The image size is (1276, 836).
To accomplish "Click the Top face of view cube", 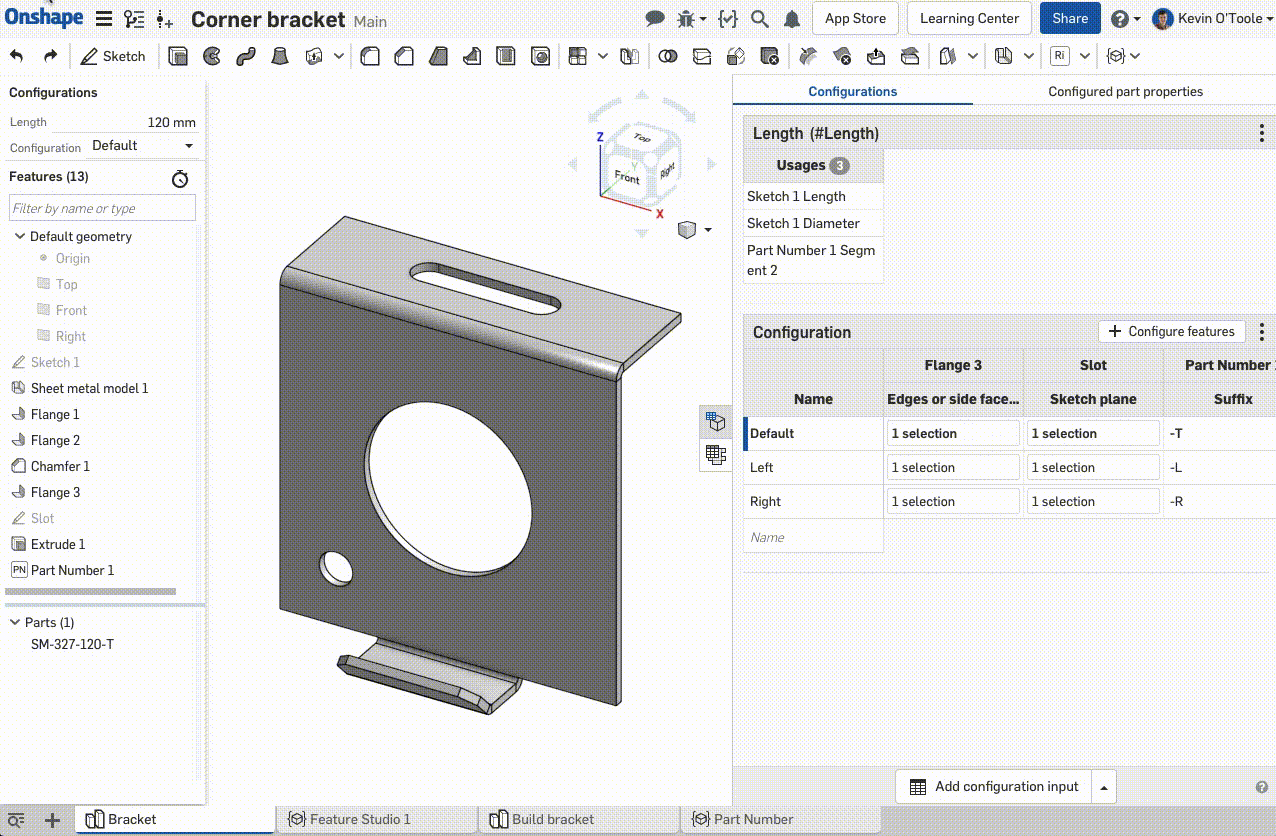I will (642, 138).
